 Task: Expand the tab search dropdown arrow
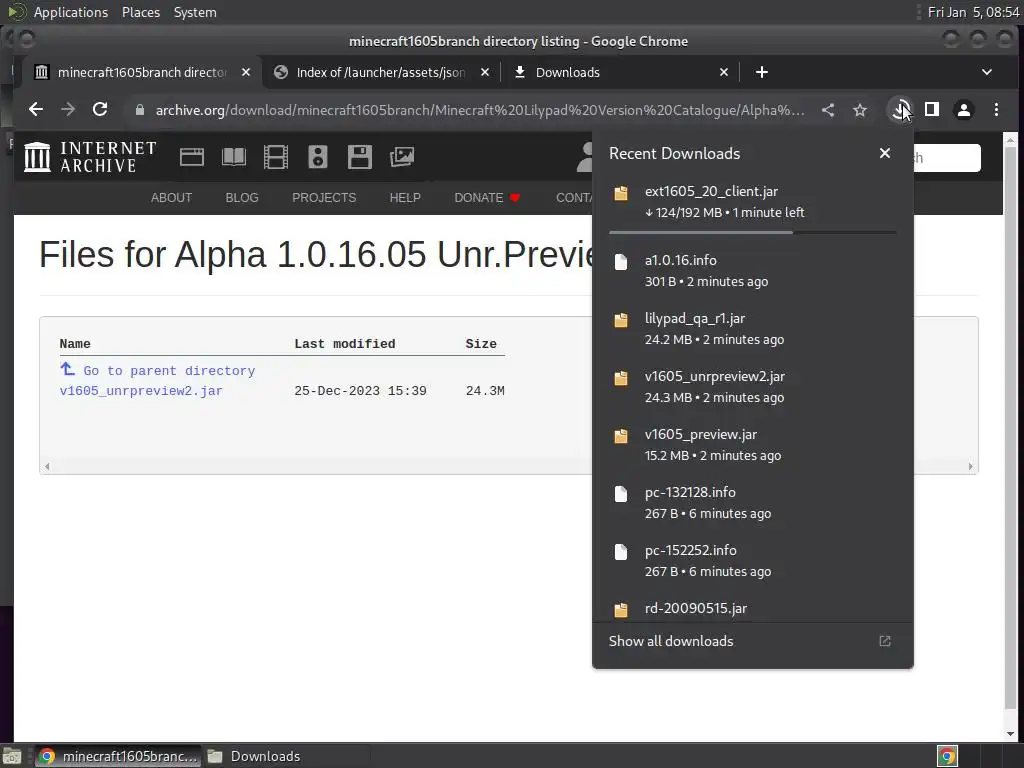click(987, 72)
